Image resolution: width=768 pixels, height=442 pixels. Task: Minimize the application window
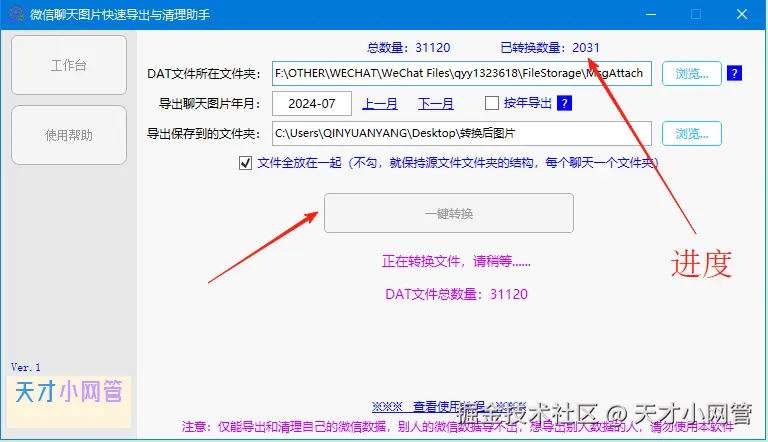(x=650, y=14)
